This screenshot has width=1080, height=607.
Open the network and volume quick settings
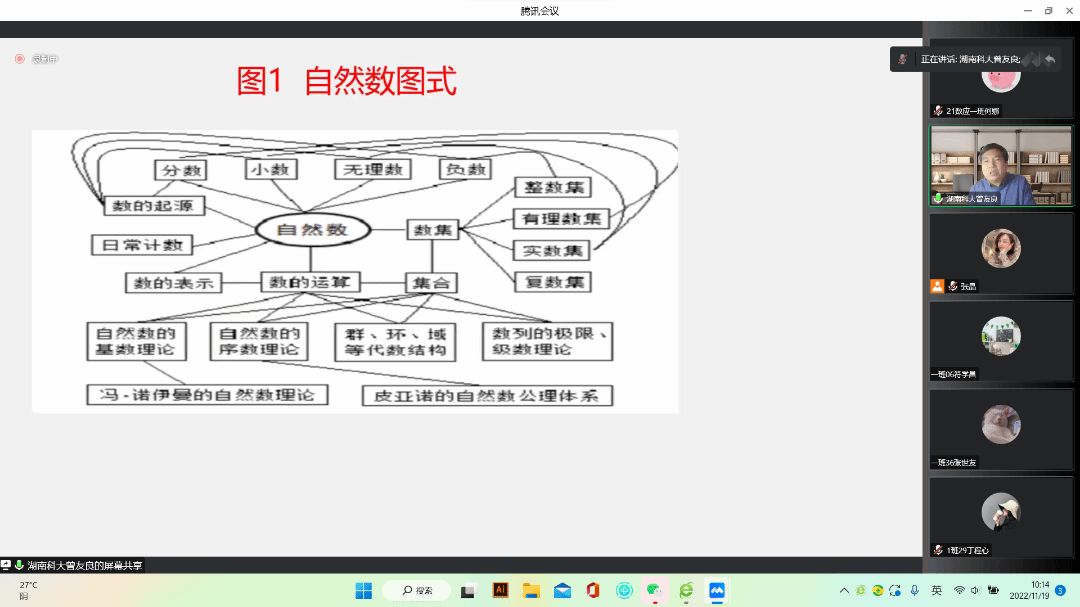[976, 591]
